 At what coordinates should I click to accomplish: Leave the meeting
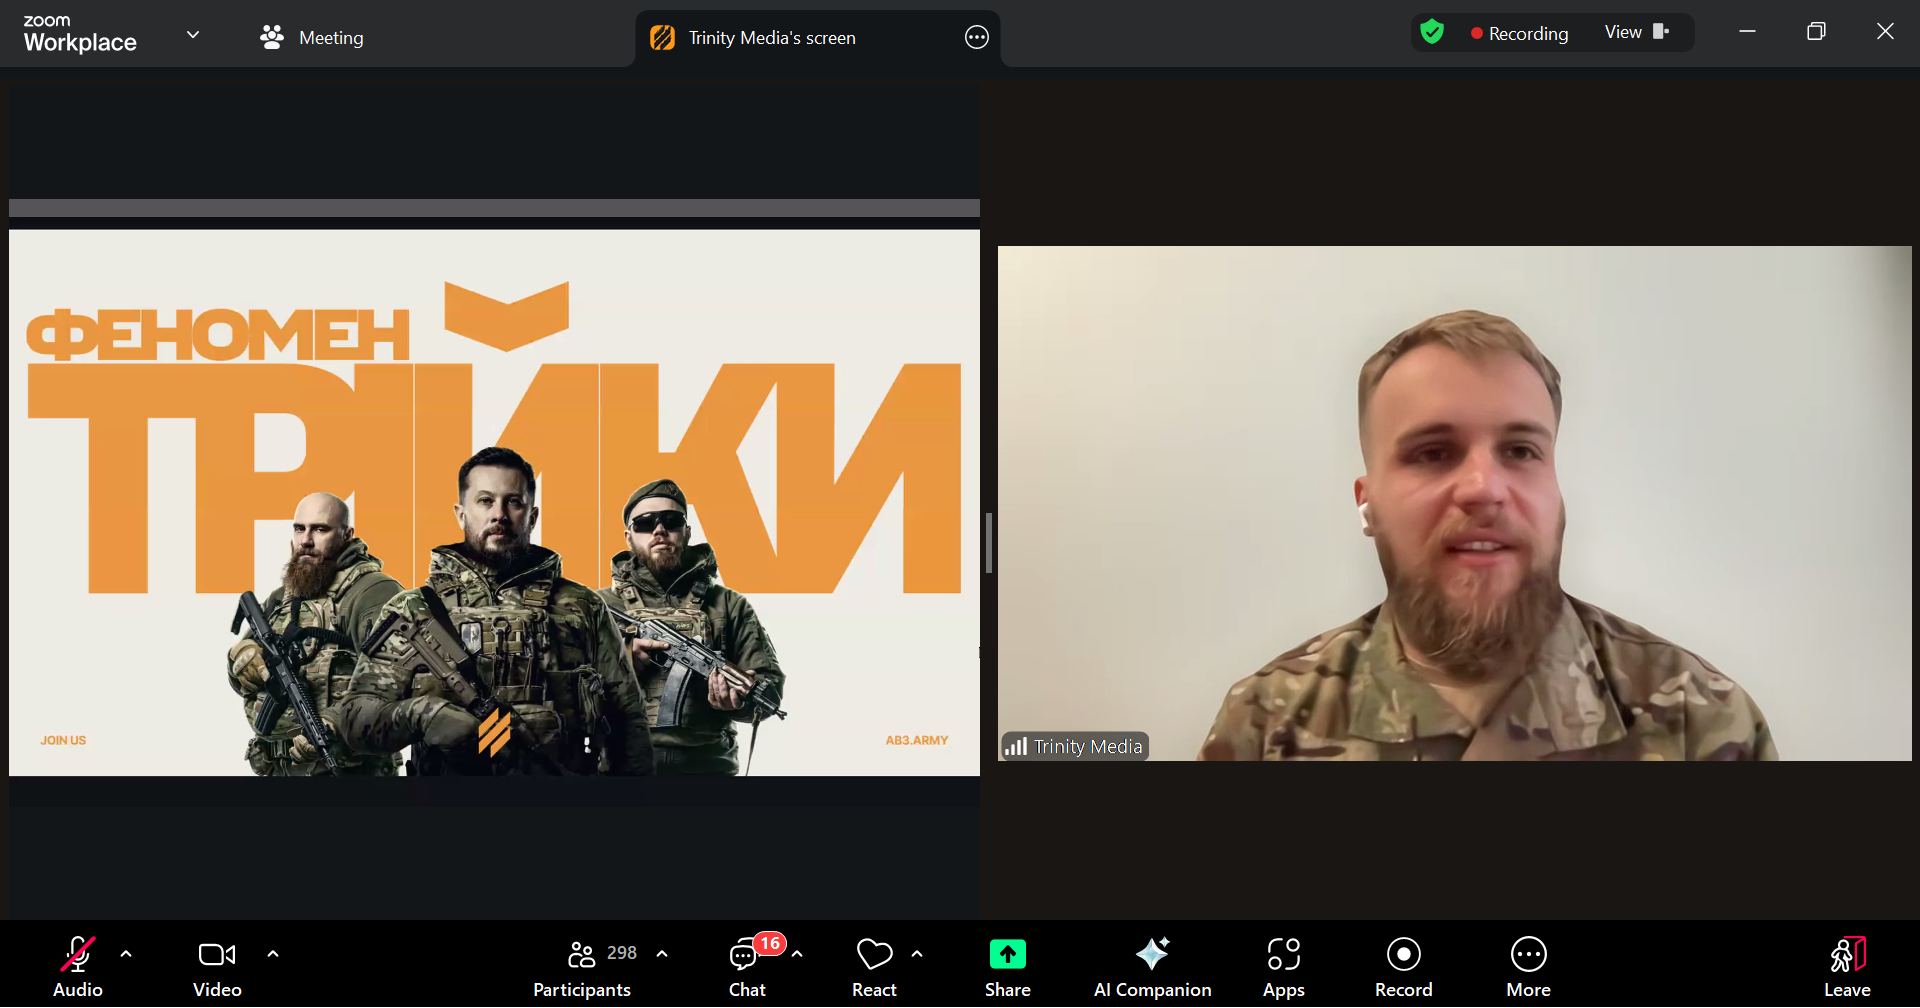[1846, 966]
